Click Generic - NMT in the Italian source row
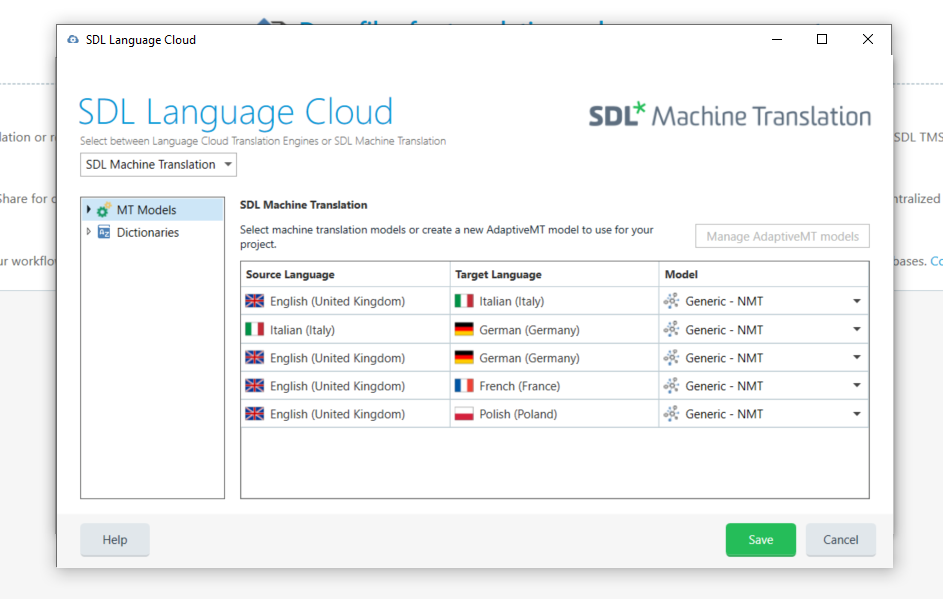This screenshot has height=599, width=943. point(724,330)
